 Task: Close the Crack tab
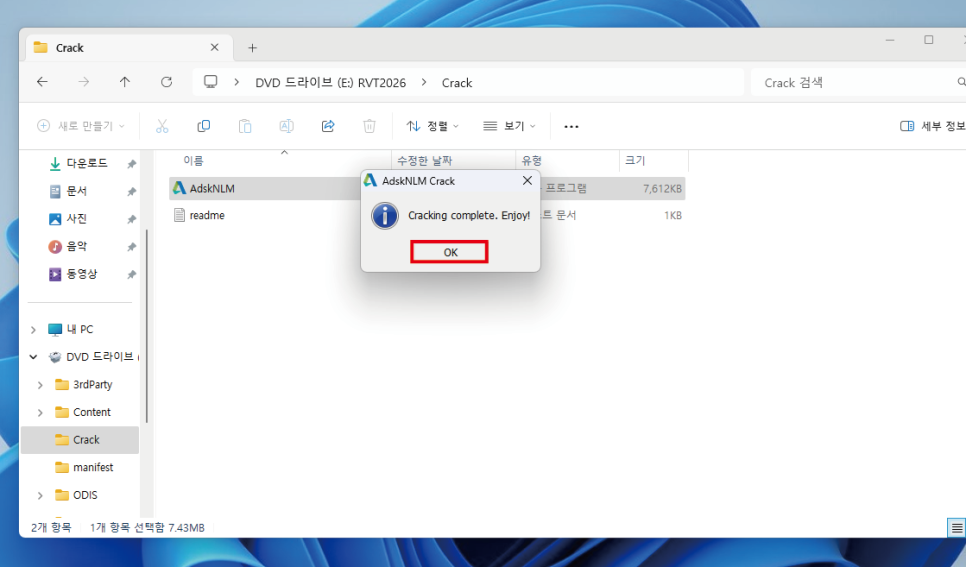214,47
